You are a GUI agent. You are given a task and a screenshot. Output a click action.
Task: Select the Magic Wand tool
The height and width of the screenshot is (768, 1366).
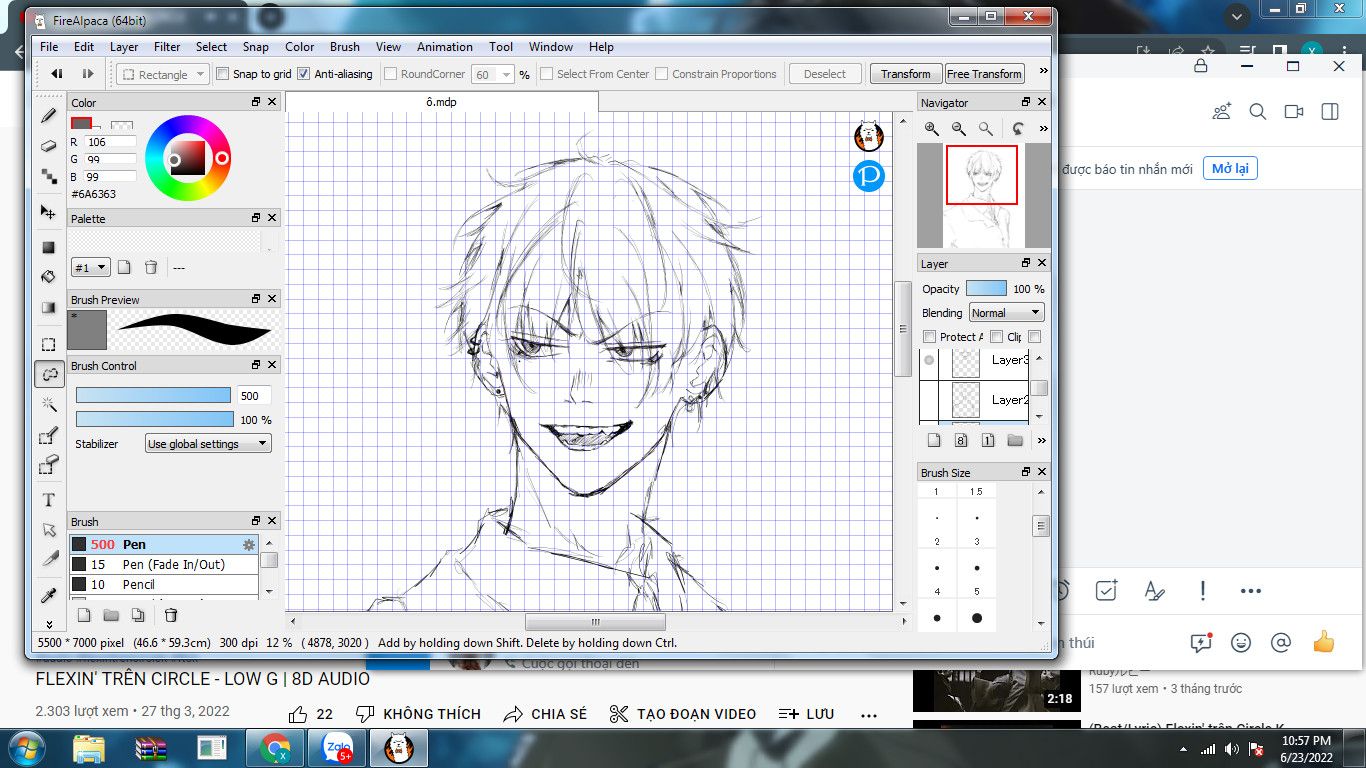[48, 404]
